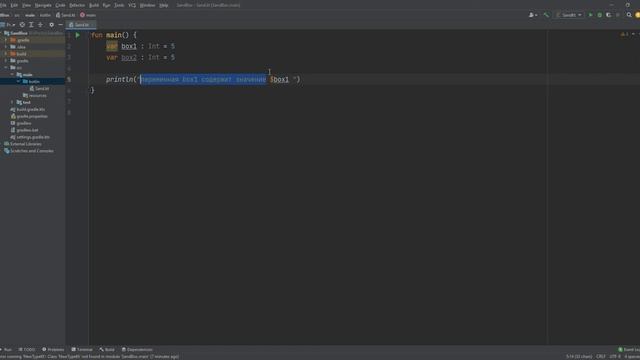Collapse the selected kotlin folder

[18, 82]
